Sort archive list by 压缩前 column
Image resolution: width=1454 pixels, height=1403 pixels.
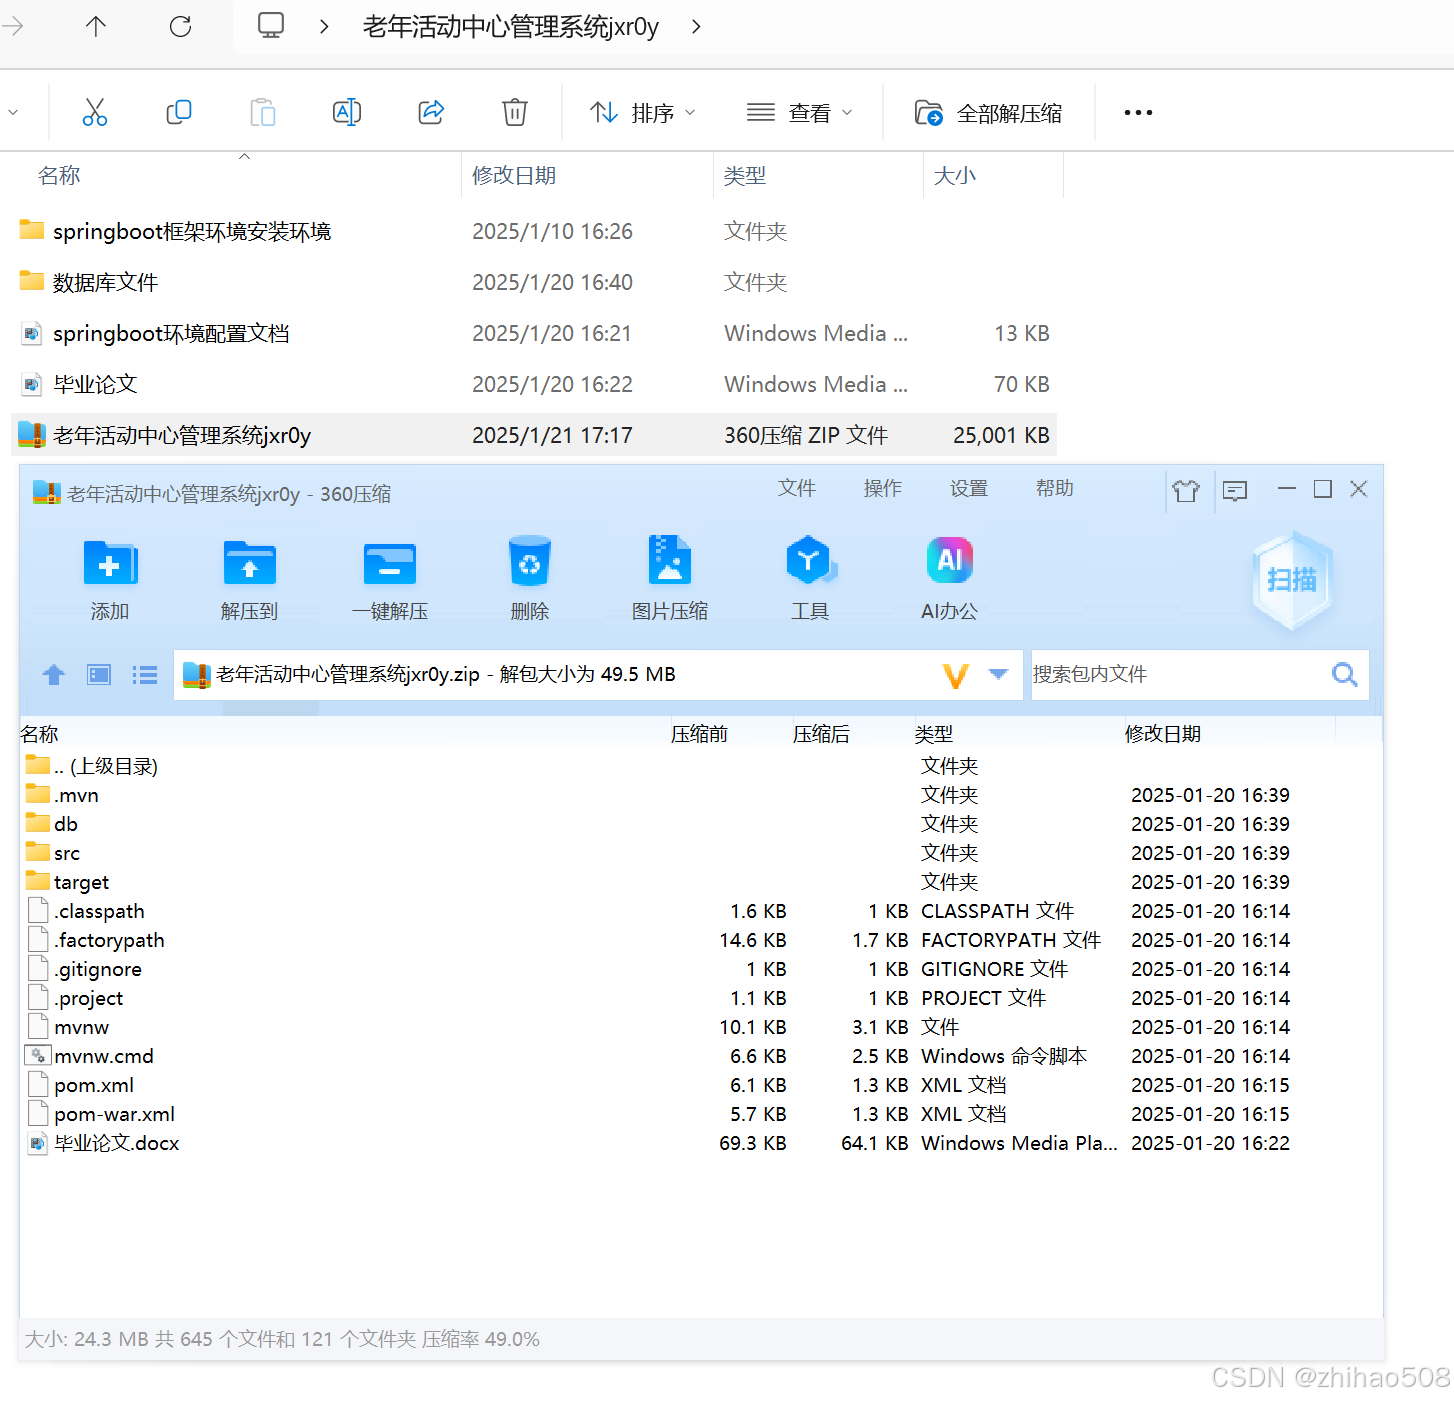699,734
